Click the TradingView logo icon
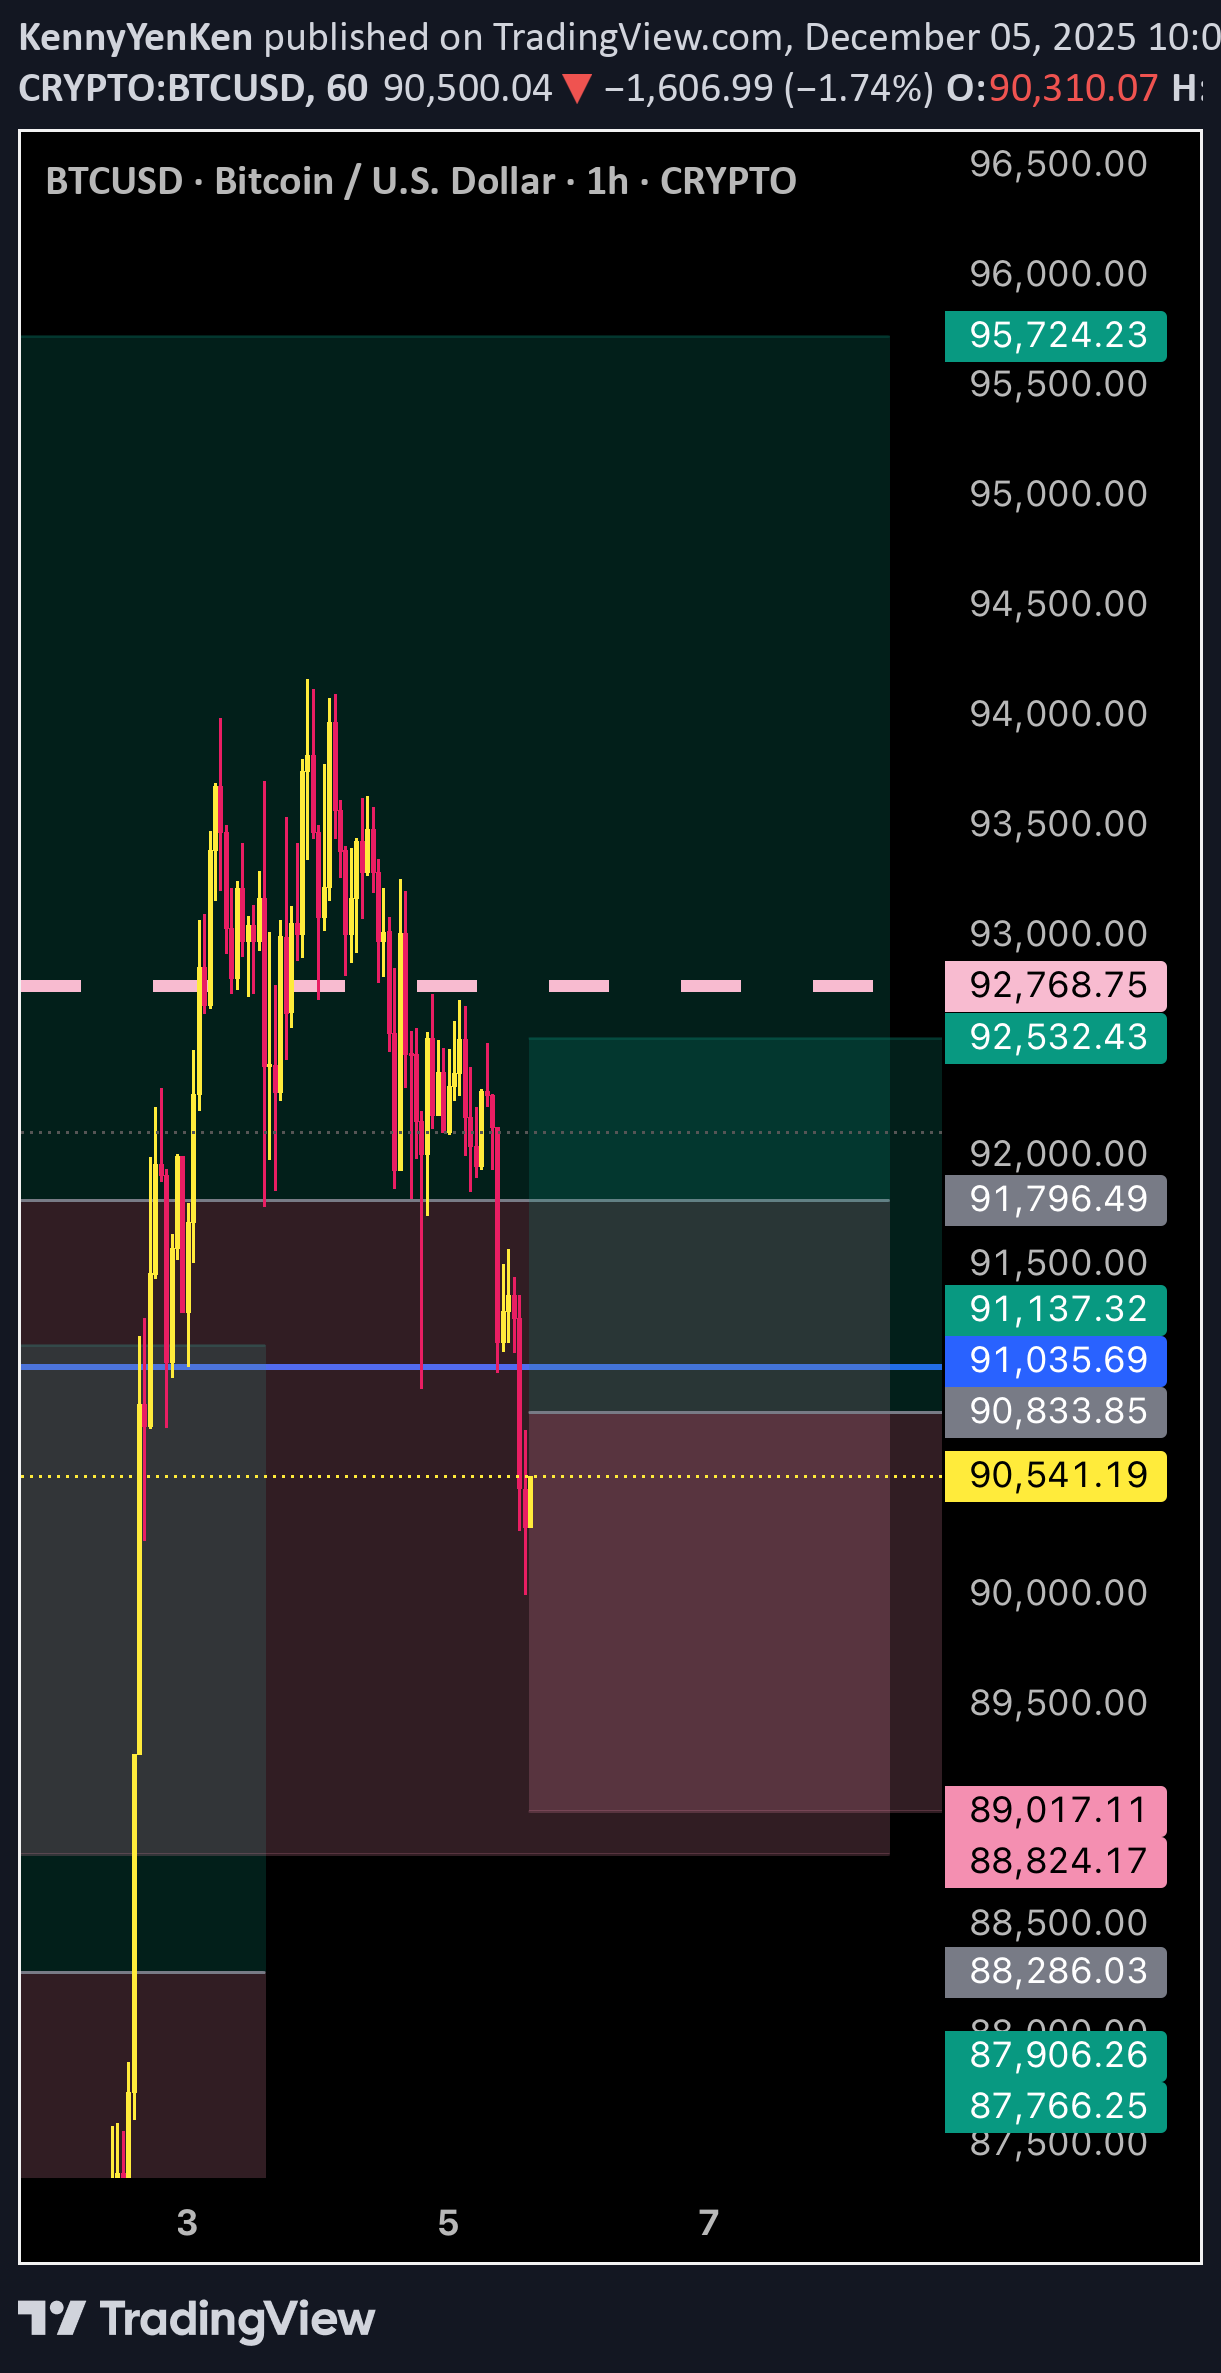 pos(51,2318)
